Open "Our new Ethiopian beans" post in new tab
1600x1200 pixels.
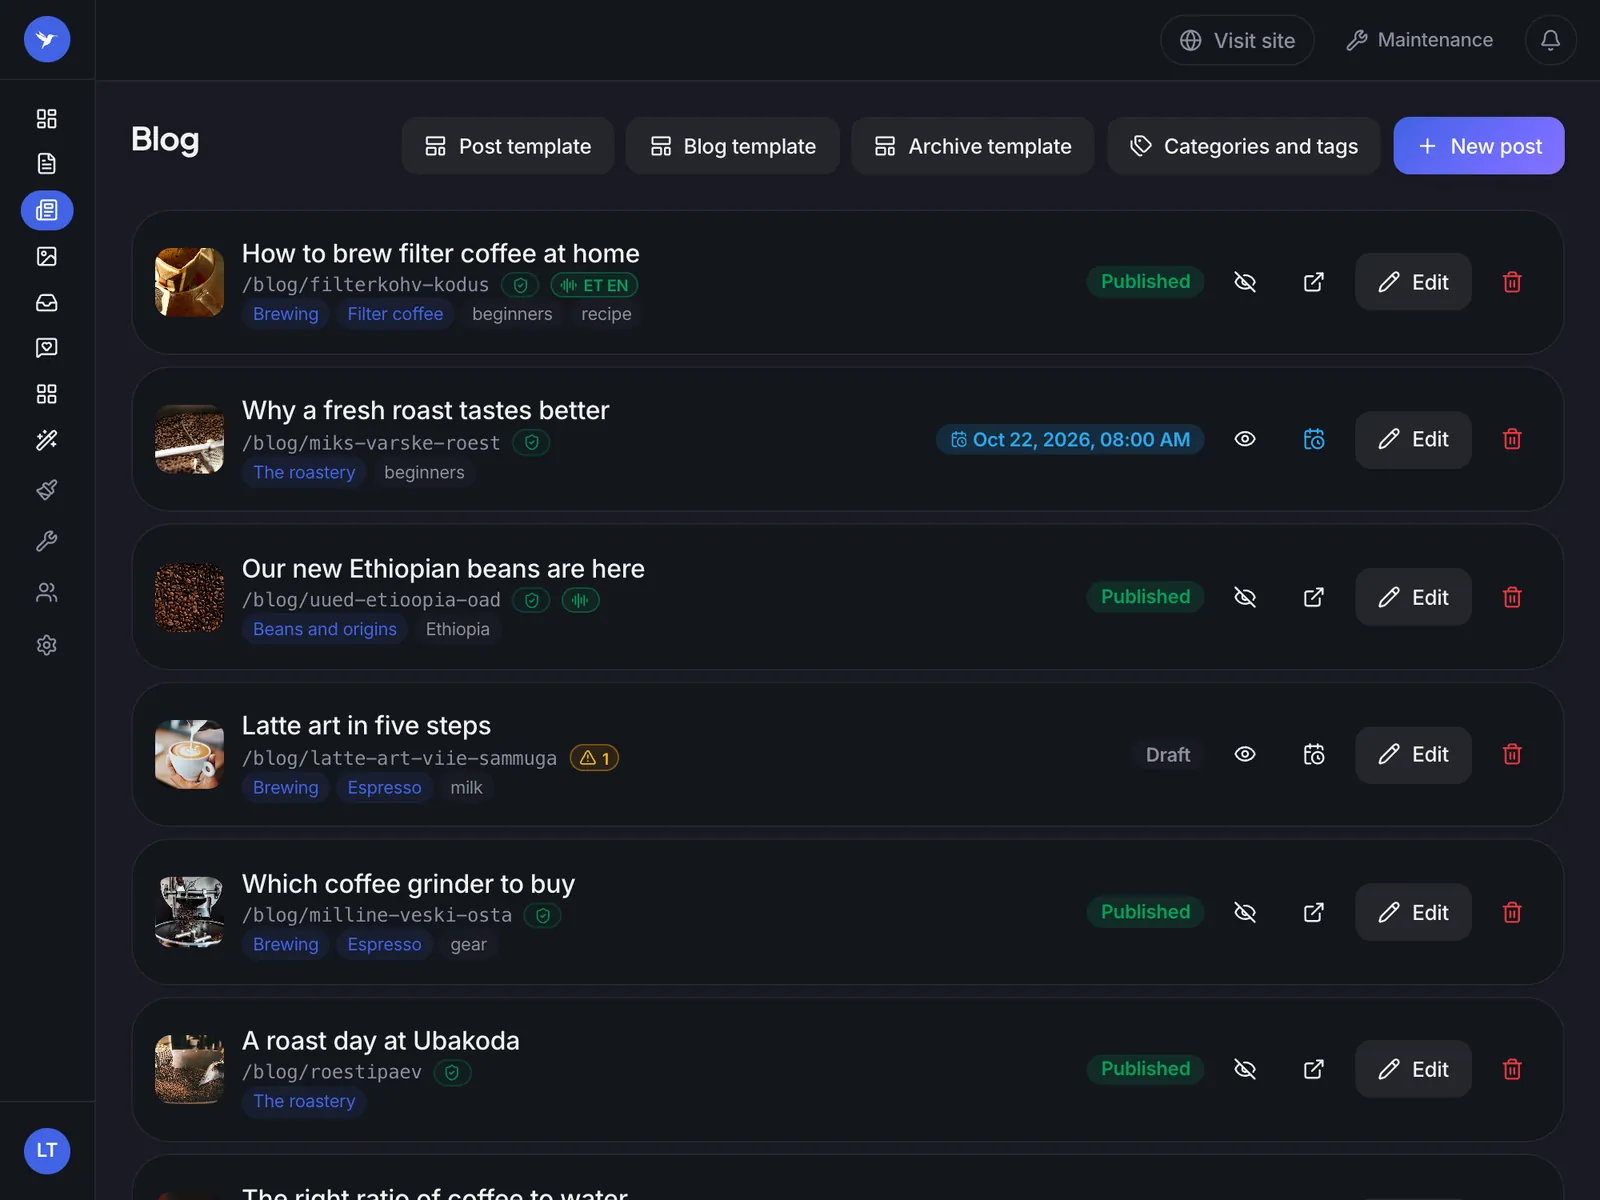[x=1314, y=597]
